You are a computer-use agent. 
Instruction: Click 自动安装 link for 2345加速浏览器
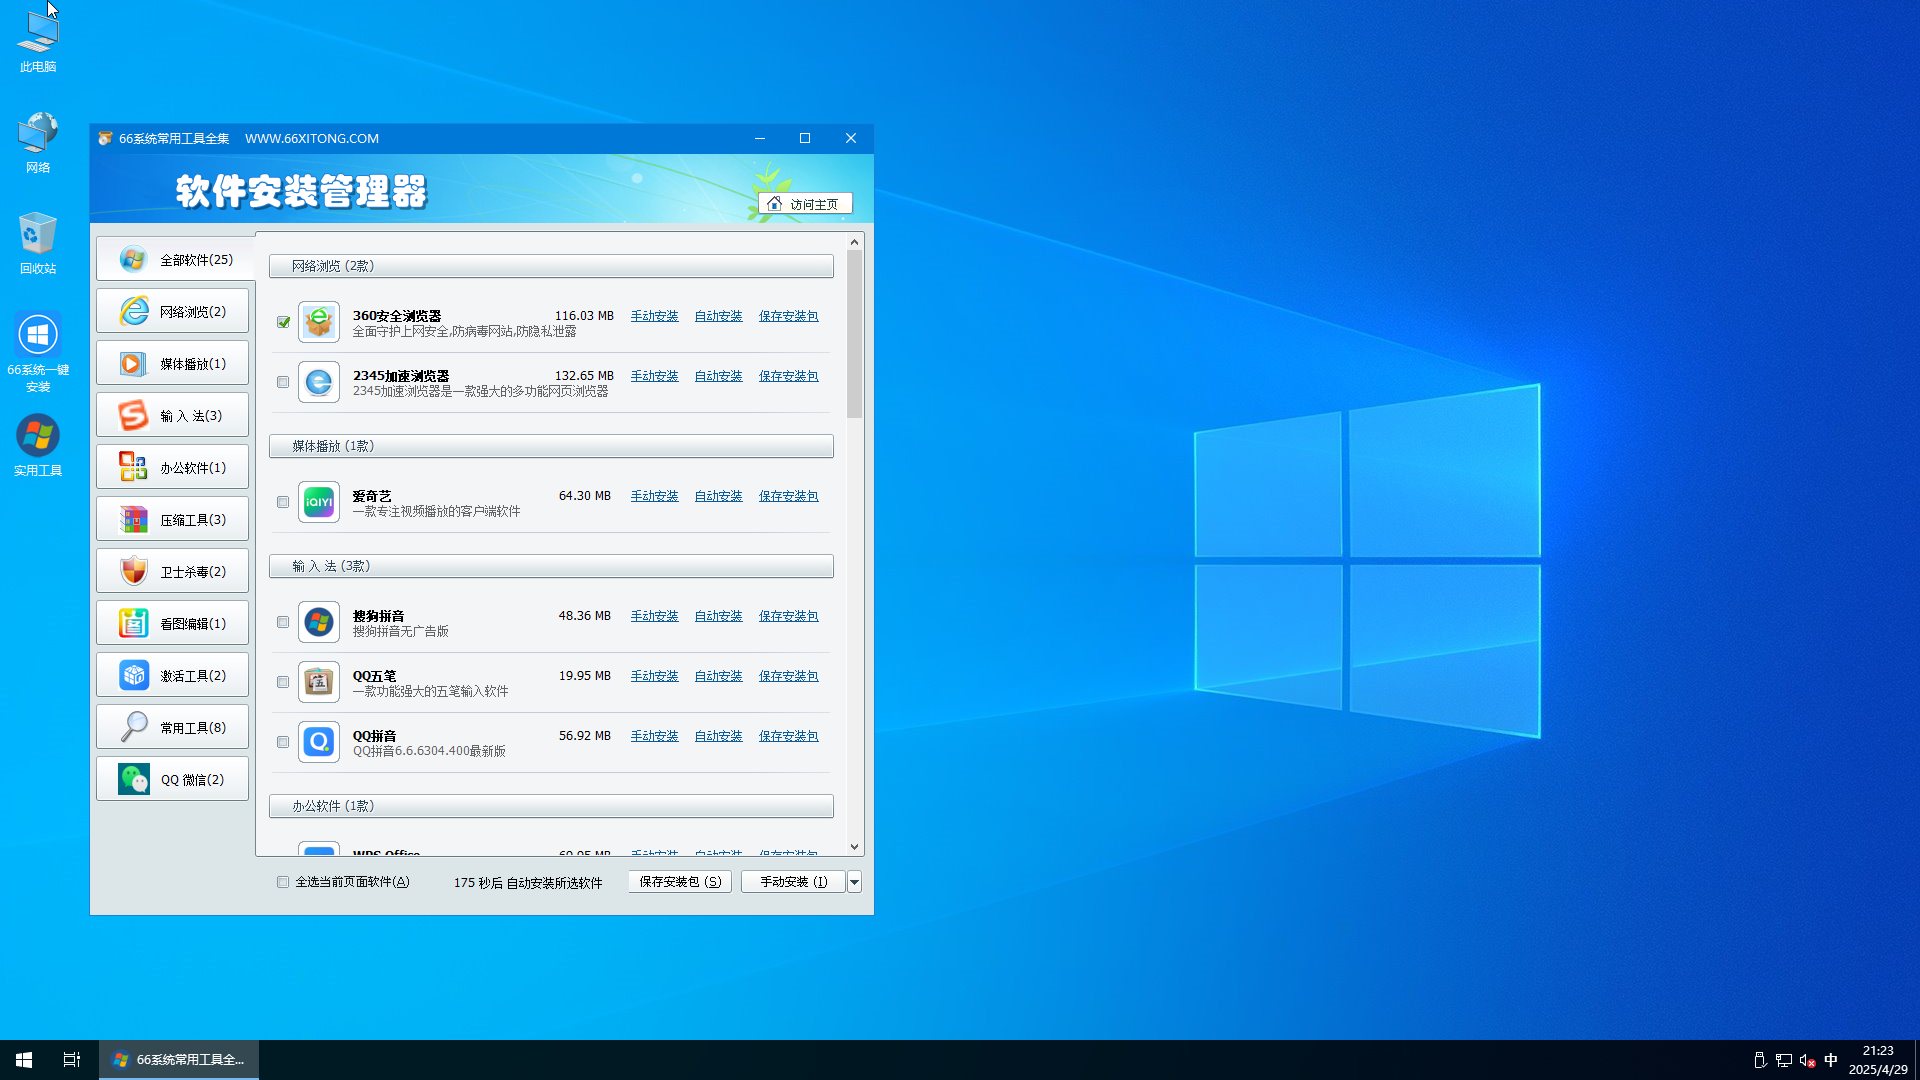coord(718,376)
